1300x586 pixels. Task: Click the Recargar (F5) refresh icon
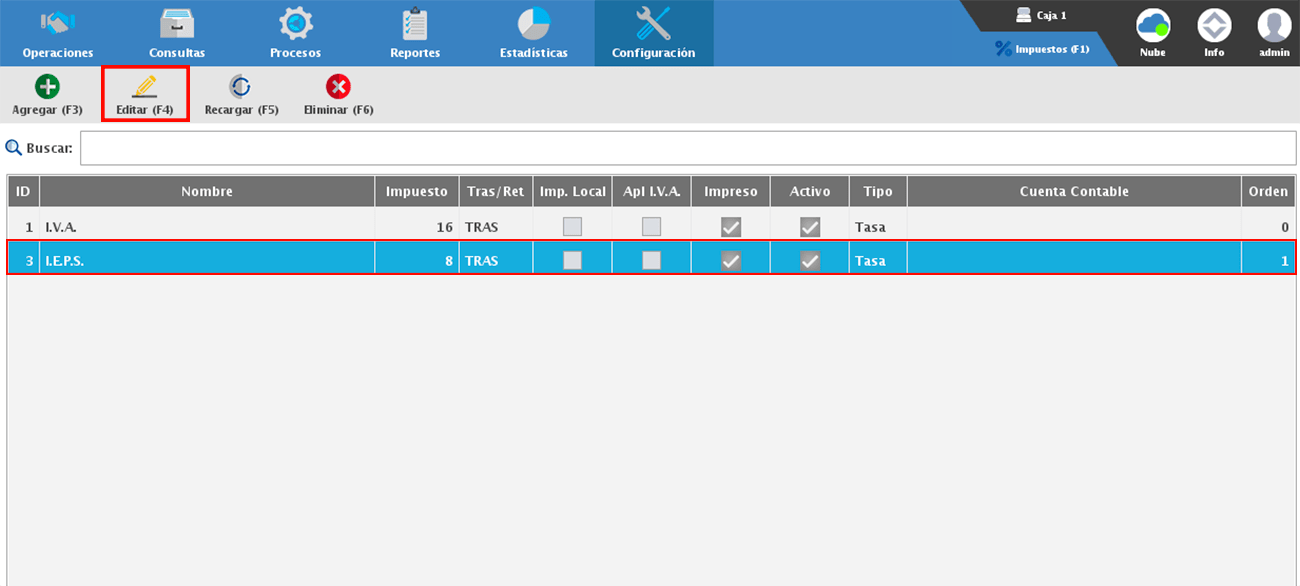pos(240,87)
